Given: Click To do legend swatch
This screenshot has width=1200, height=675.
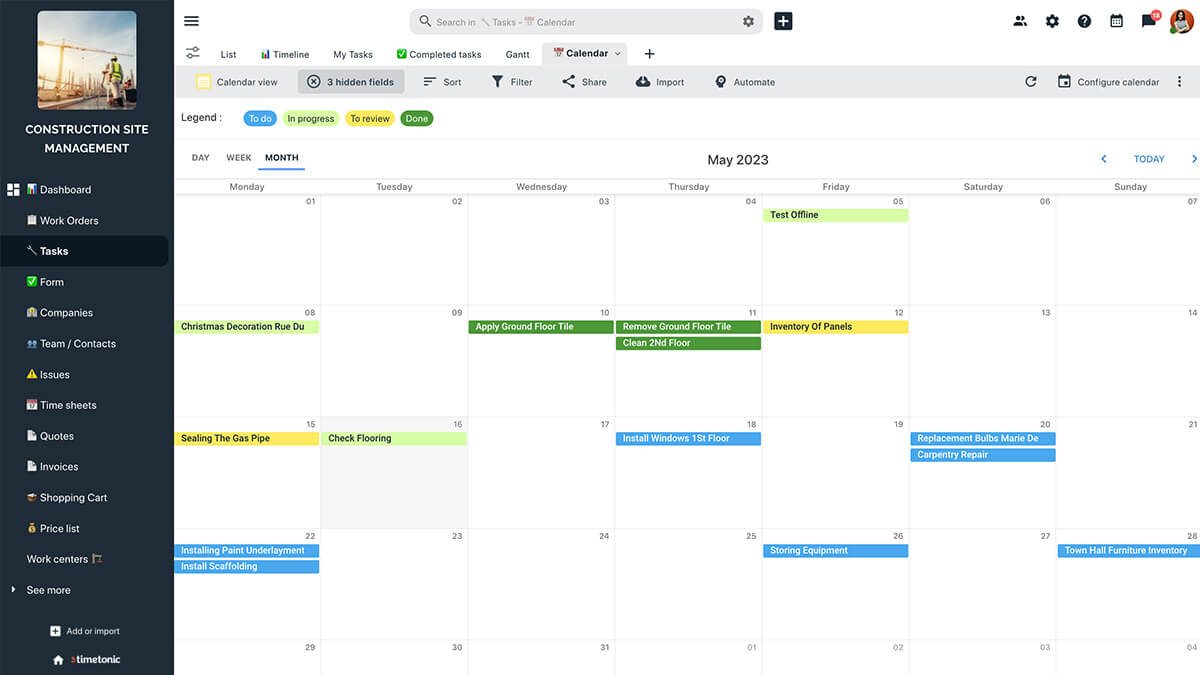Looking at the screenshot, I should [x=260, y=118].
